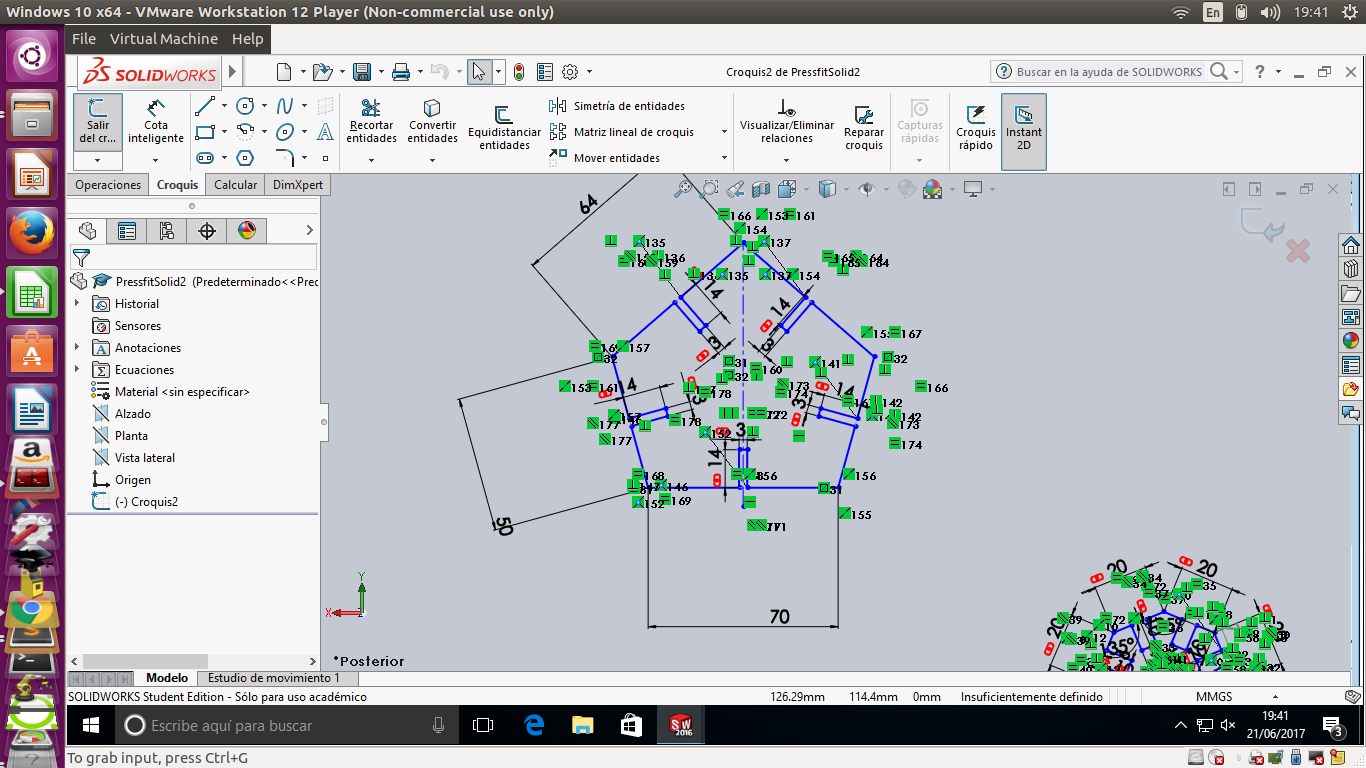Viewport: 1366px width, 768px height.
Task: Click the SOLIDWORKS help search field
Action: pos(1108,72)
